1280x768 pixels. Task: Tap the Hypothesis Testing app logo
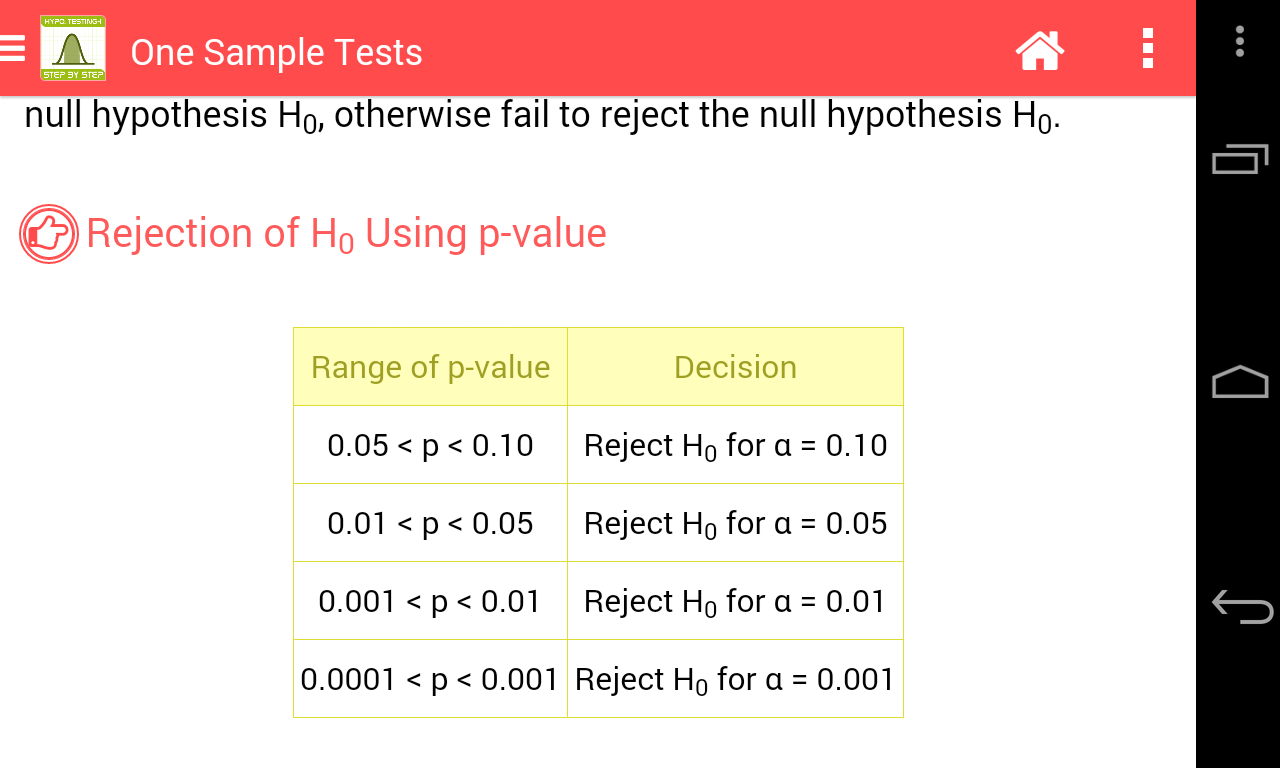coord(73,48)
